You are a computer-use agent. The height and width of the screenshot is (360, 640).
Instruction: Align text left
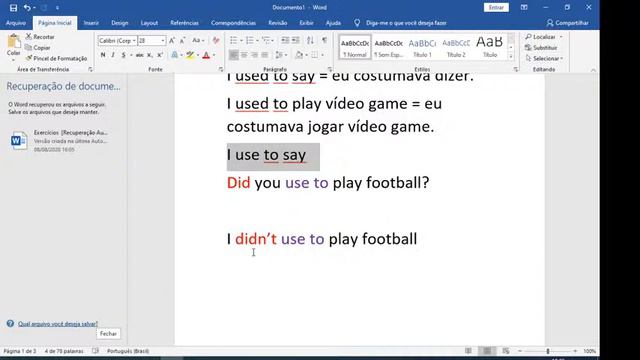click(x=233, y=55)
